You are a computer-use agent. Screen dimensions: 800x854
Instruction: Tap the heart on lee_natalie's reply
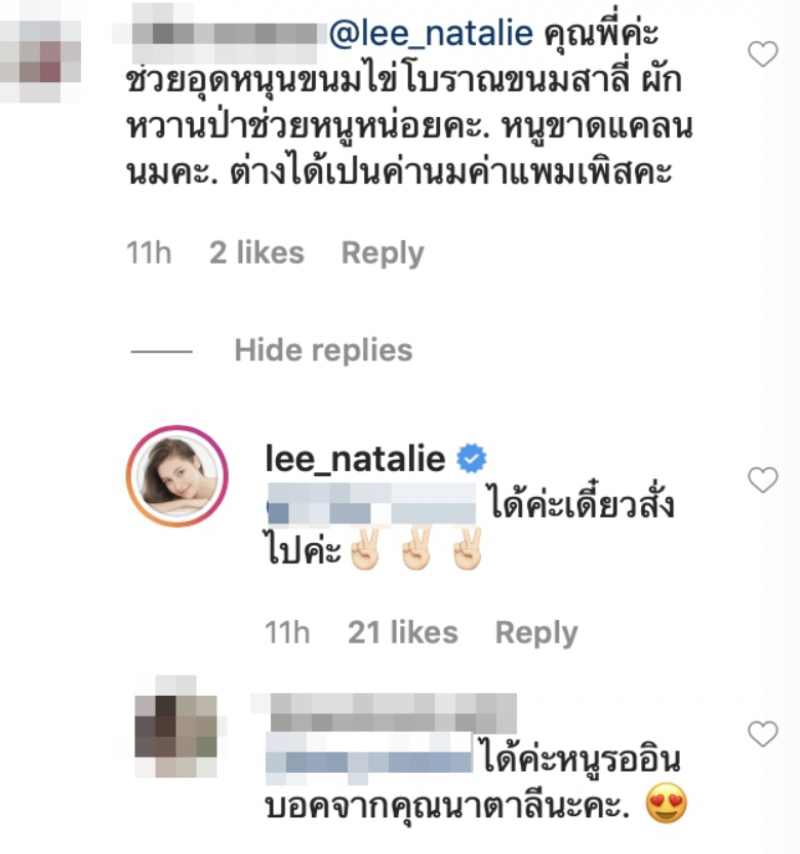762,480
